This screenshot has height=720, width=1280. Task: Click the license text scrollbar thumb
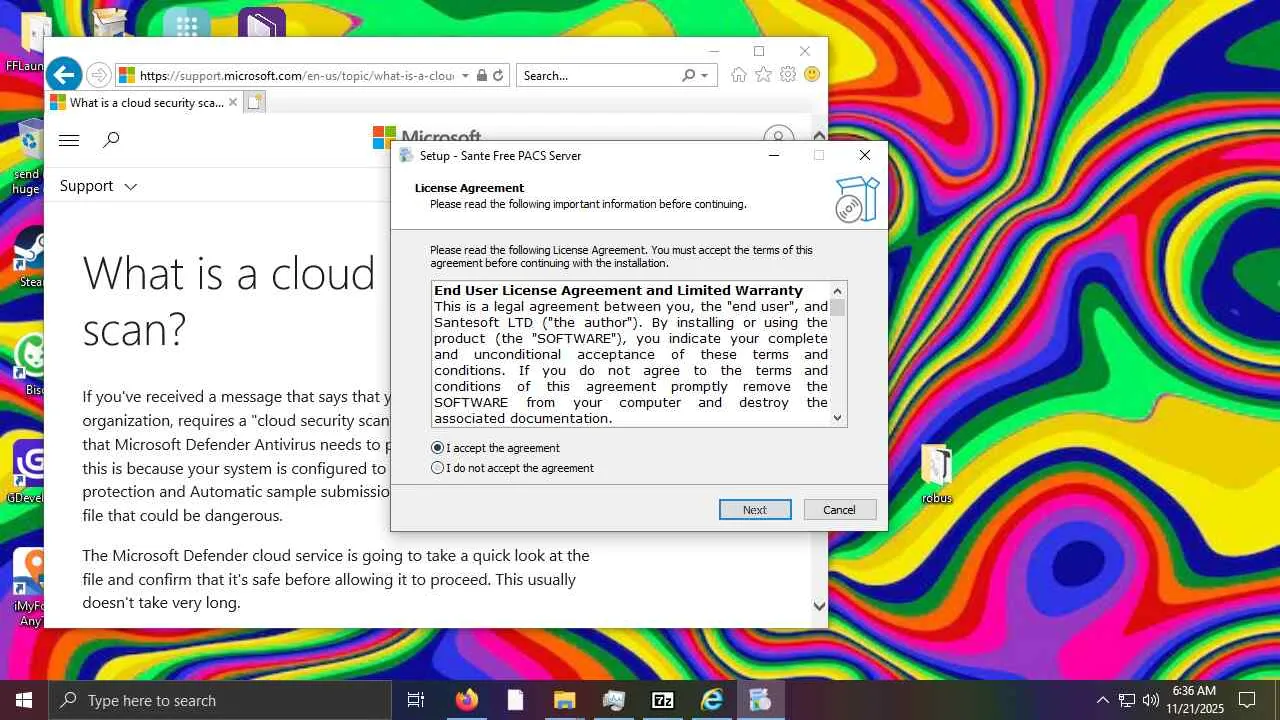(838, 307)
